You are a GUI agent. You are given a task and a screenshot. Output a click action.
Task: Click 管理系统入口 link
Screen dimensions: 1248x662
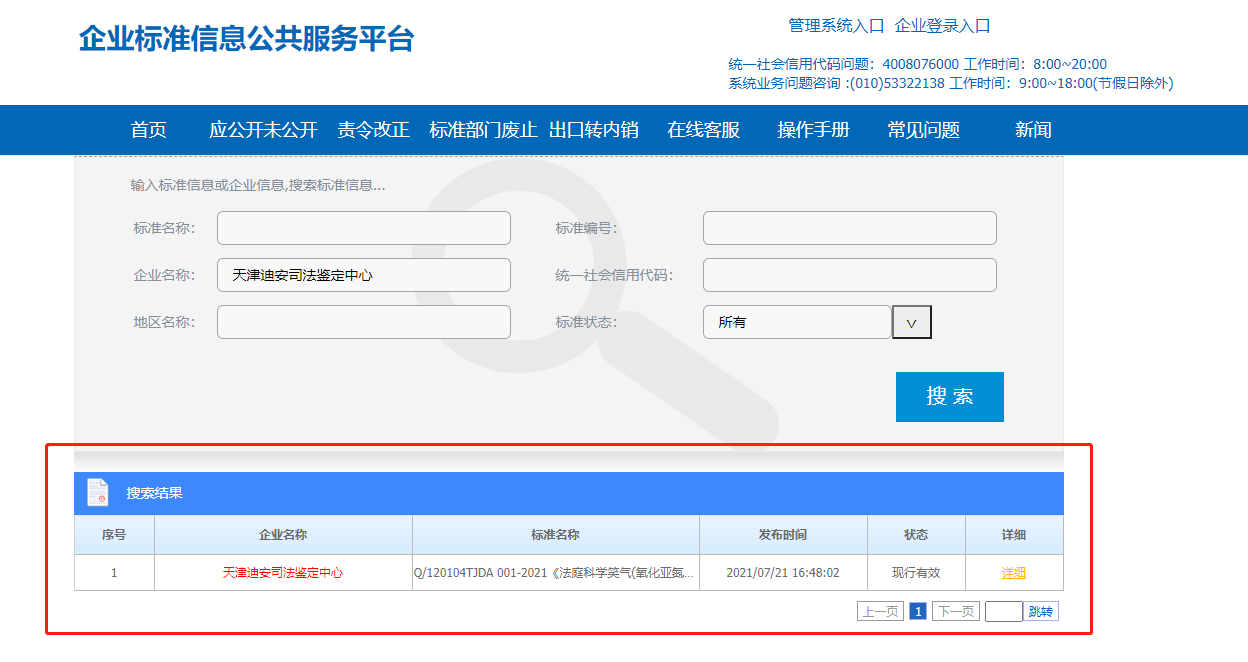[837, 26]
